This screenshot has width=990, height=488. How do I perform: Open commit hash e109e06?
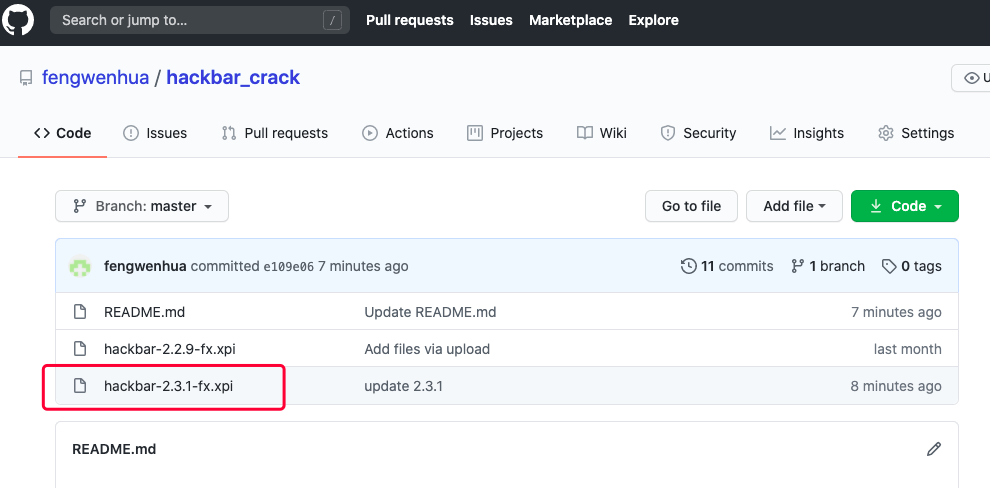[289, 266]
